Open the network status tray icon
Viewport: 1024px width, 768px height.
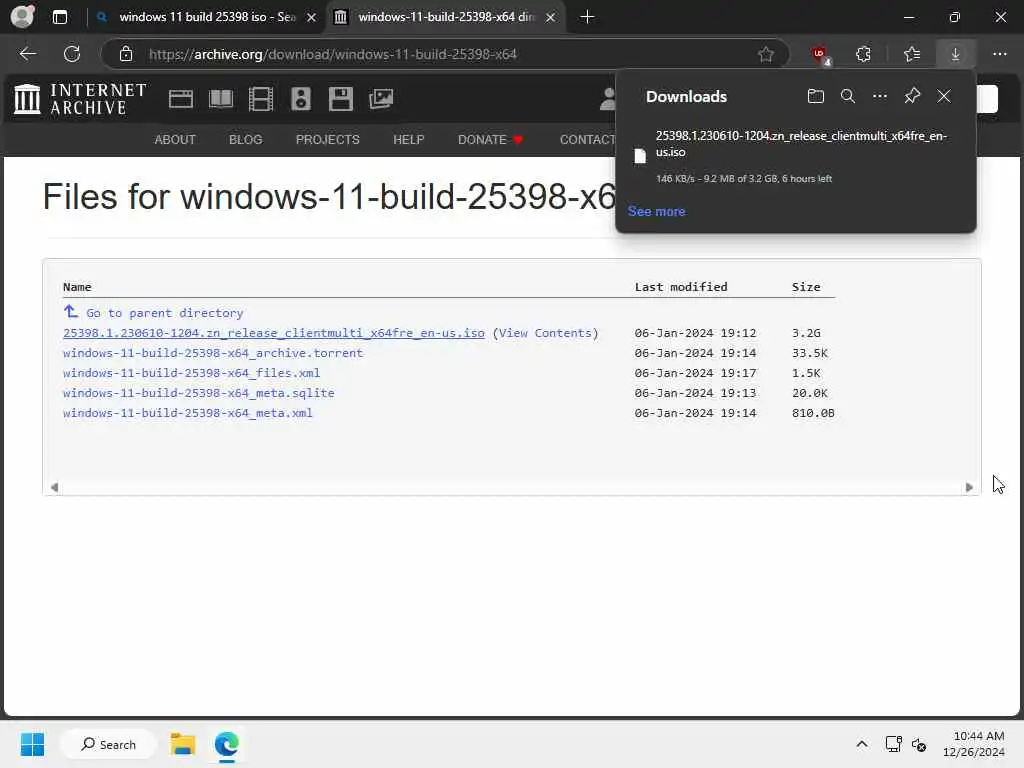point(893,744)
